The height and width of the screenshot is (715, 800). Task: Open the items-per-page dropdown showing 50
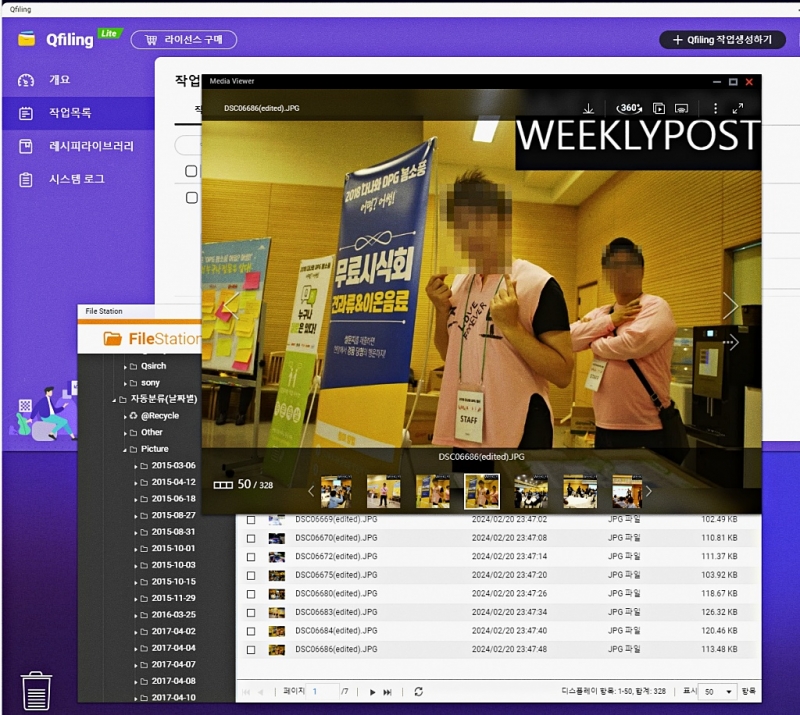coord(716,691)
